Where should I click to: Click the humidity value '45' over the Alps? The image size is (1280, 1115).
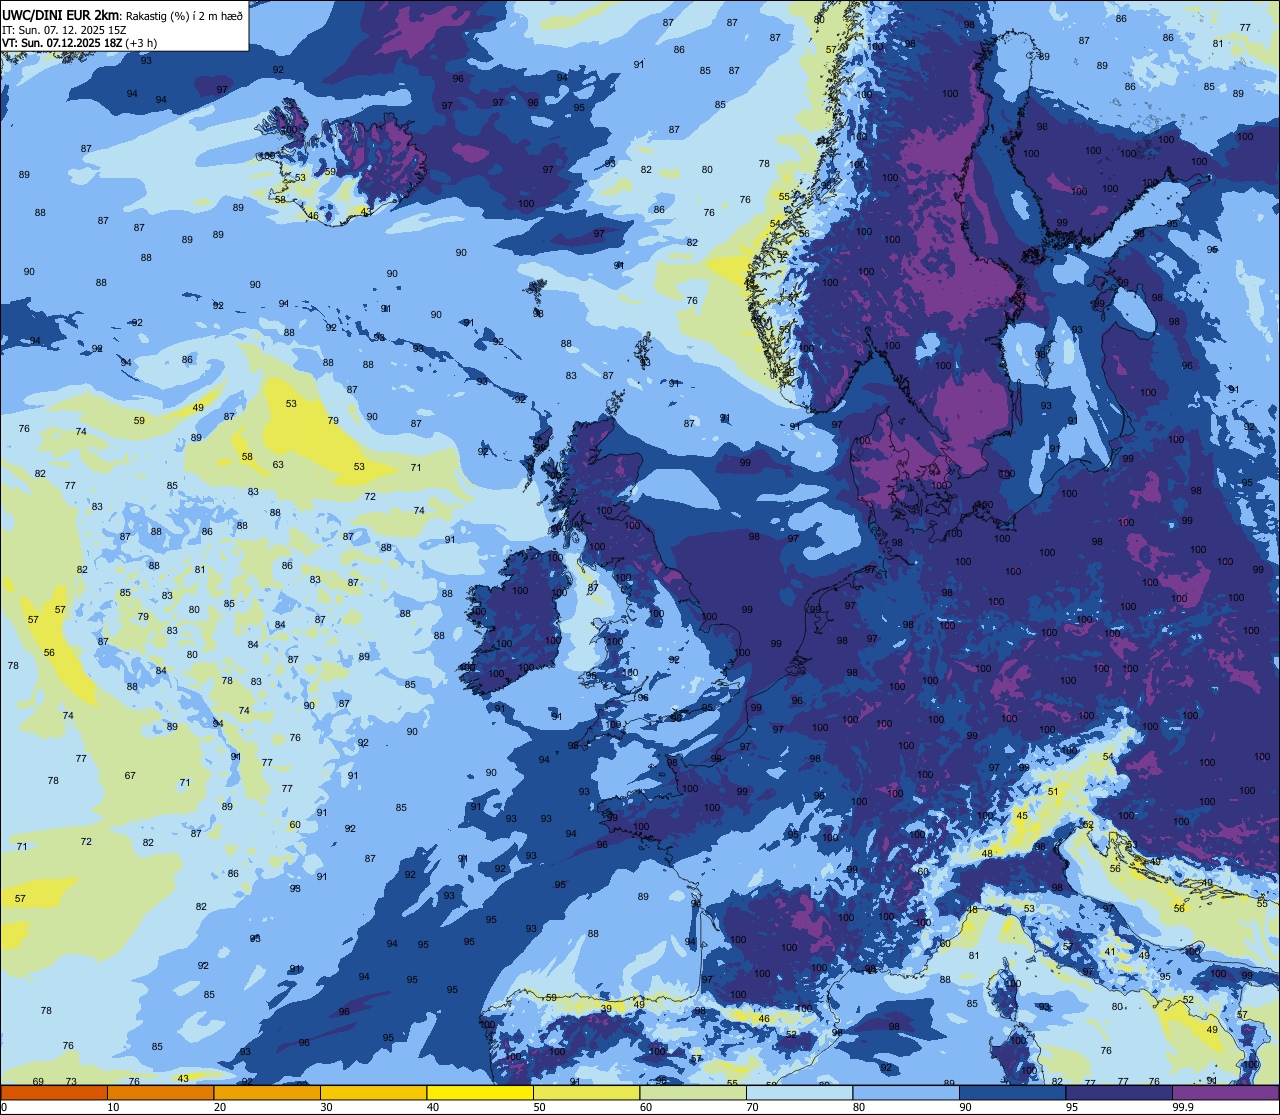(x=1022, y=817)
